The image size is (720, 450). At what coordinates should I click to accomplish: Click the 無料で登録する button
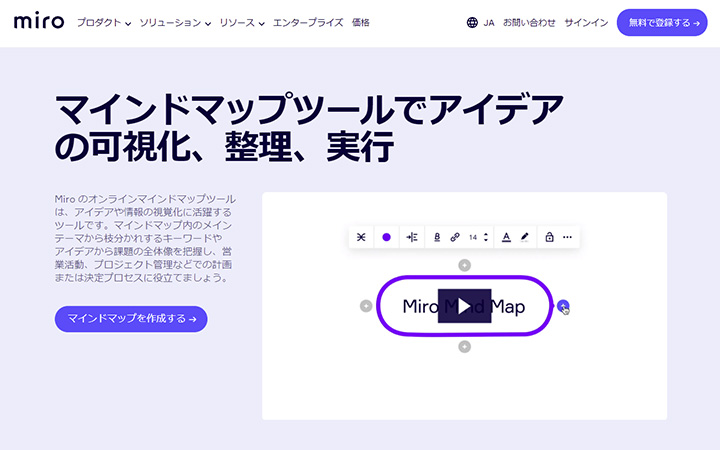pos(662,22)
